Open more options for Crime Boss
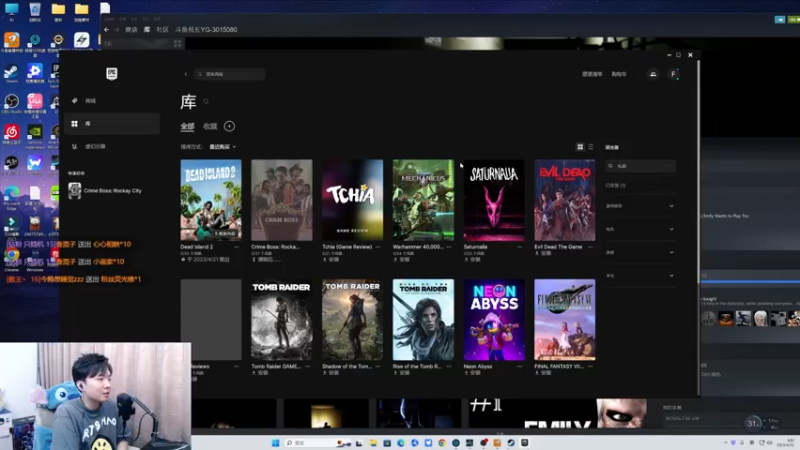This screenshot has width=800, height=450. [307, 246]
